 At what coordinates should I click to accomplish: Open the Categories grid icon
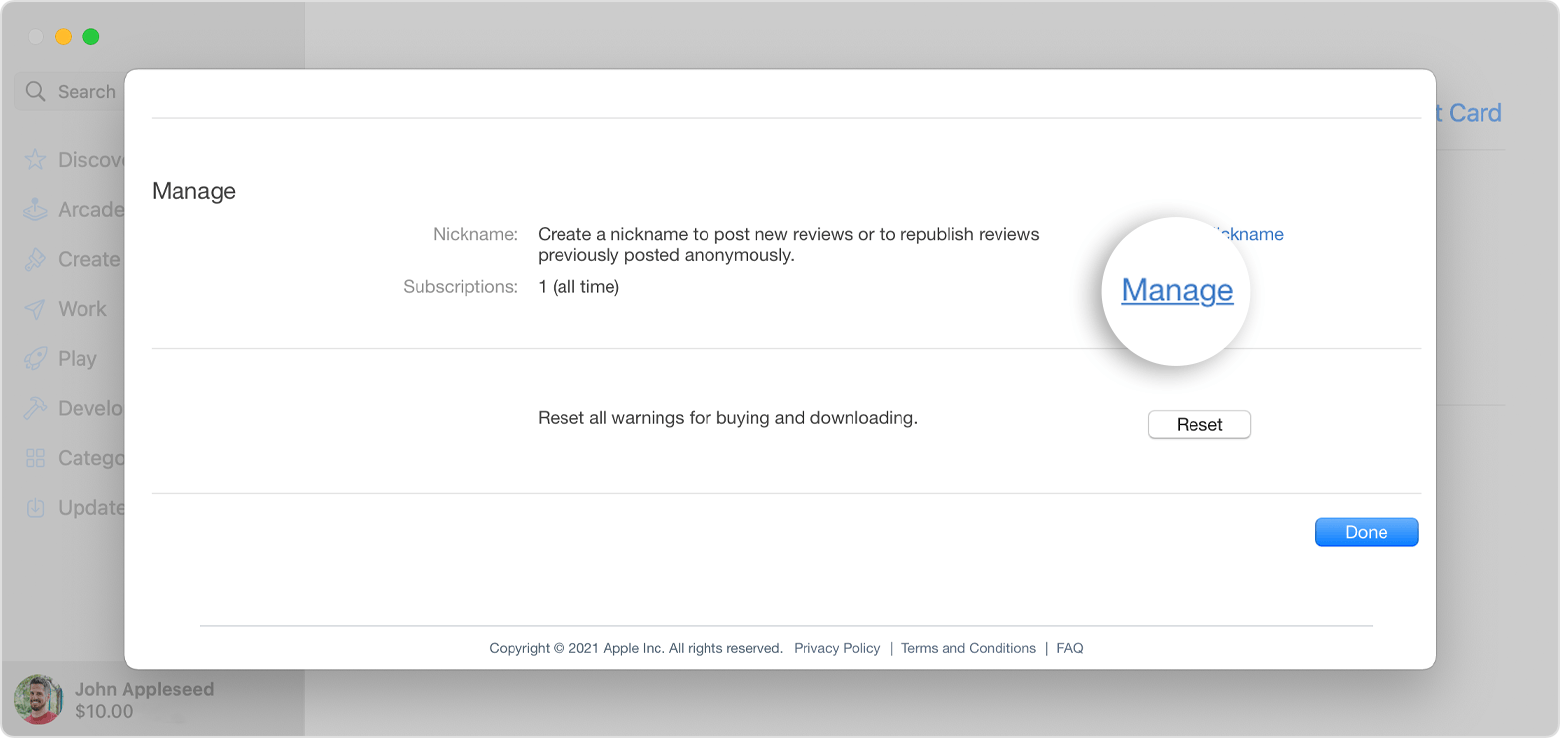[35, 458]
